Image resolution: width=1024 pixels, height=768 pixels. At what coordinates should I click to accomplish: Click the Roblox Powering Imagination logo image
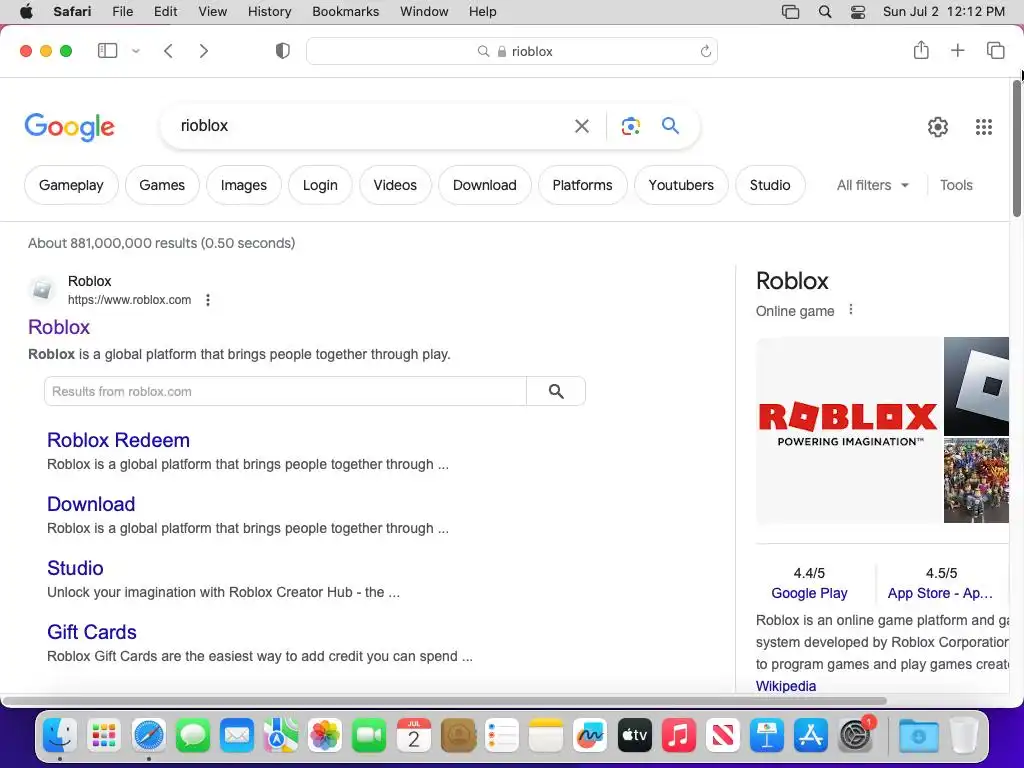pyautogui.click(x=848, y=430)
